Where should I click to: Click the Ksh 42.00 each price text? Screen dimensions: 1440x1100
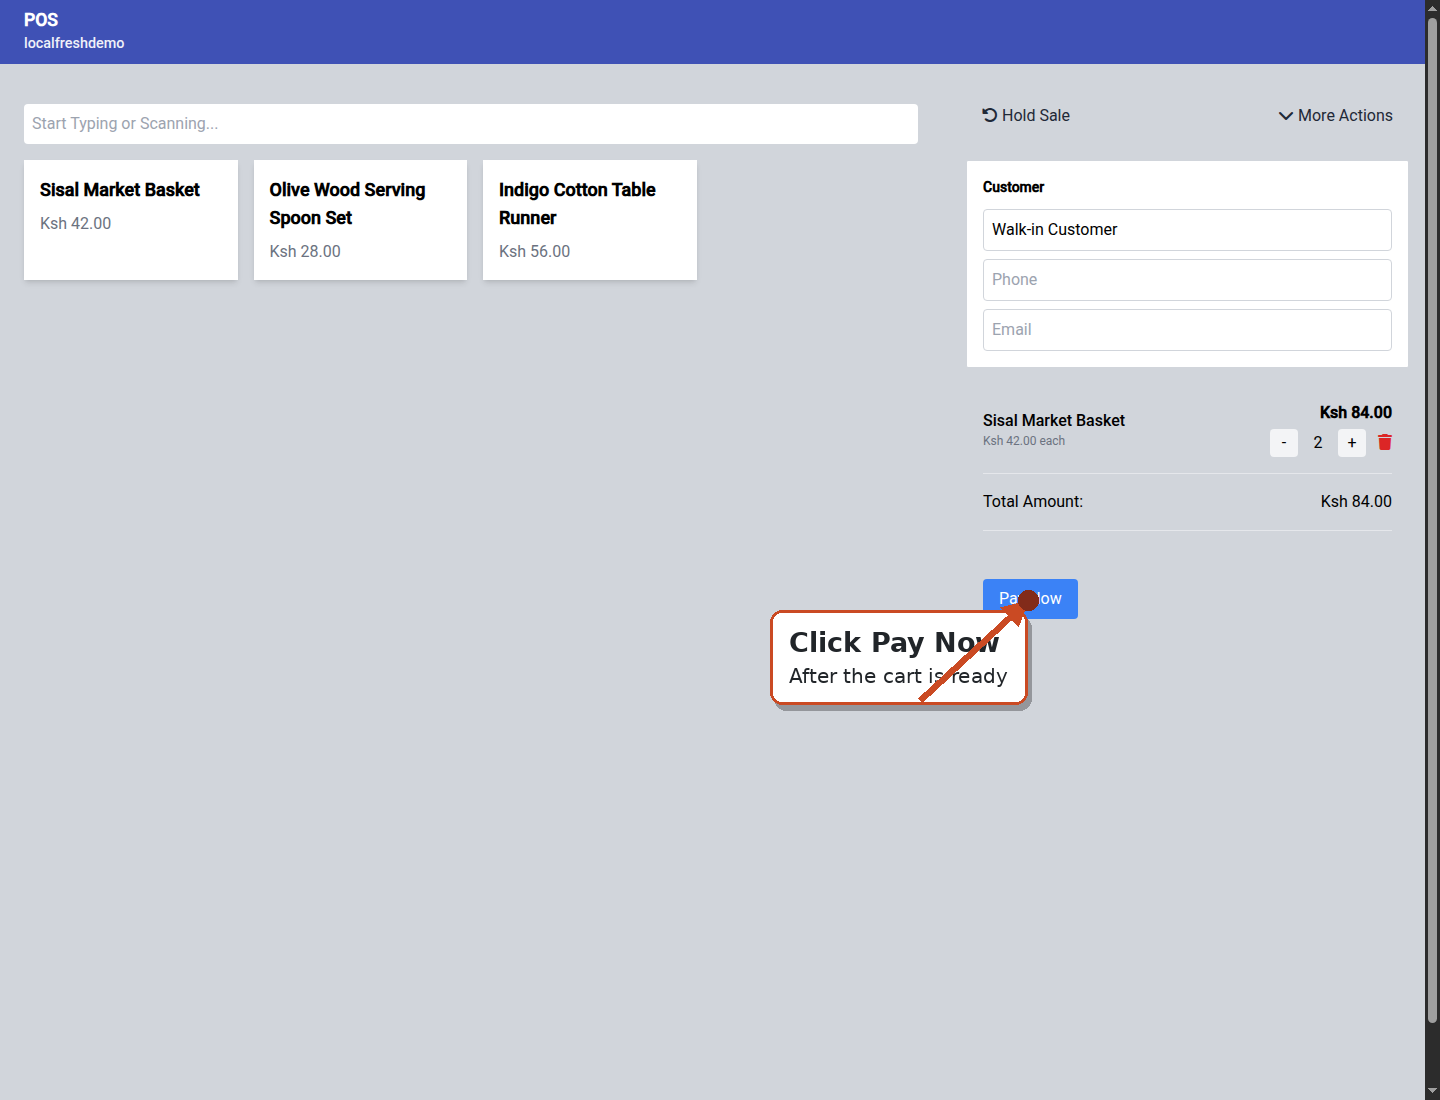click(x=1024, y=441)
